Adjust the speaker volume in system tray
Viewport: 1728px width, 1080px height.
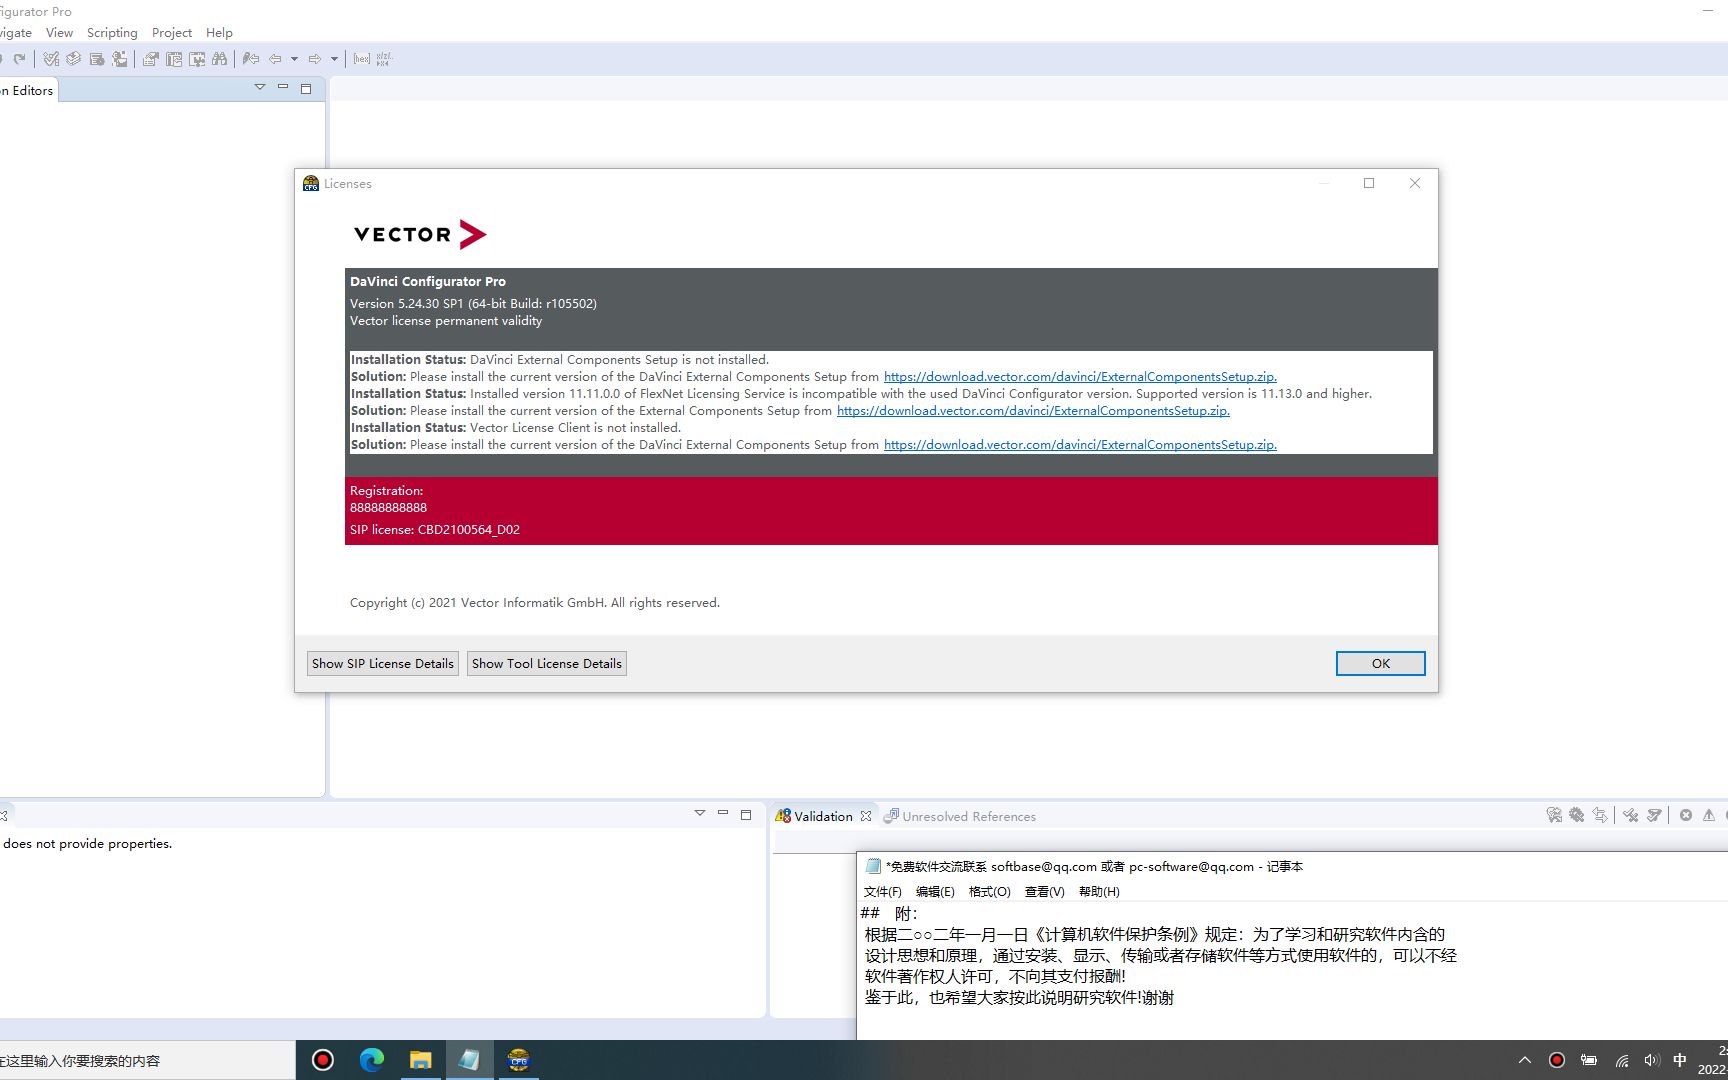coord(1651,1060)
